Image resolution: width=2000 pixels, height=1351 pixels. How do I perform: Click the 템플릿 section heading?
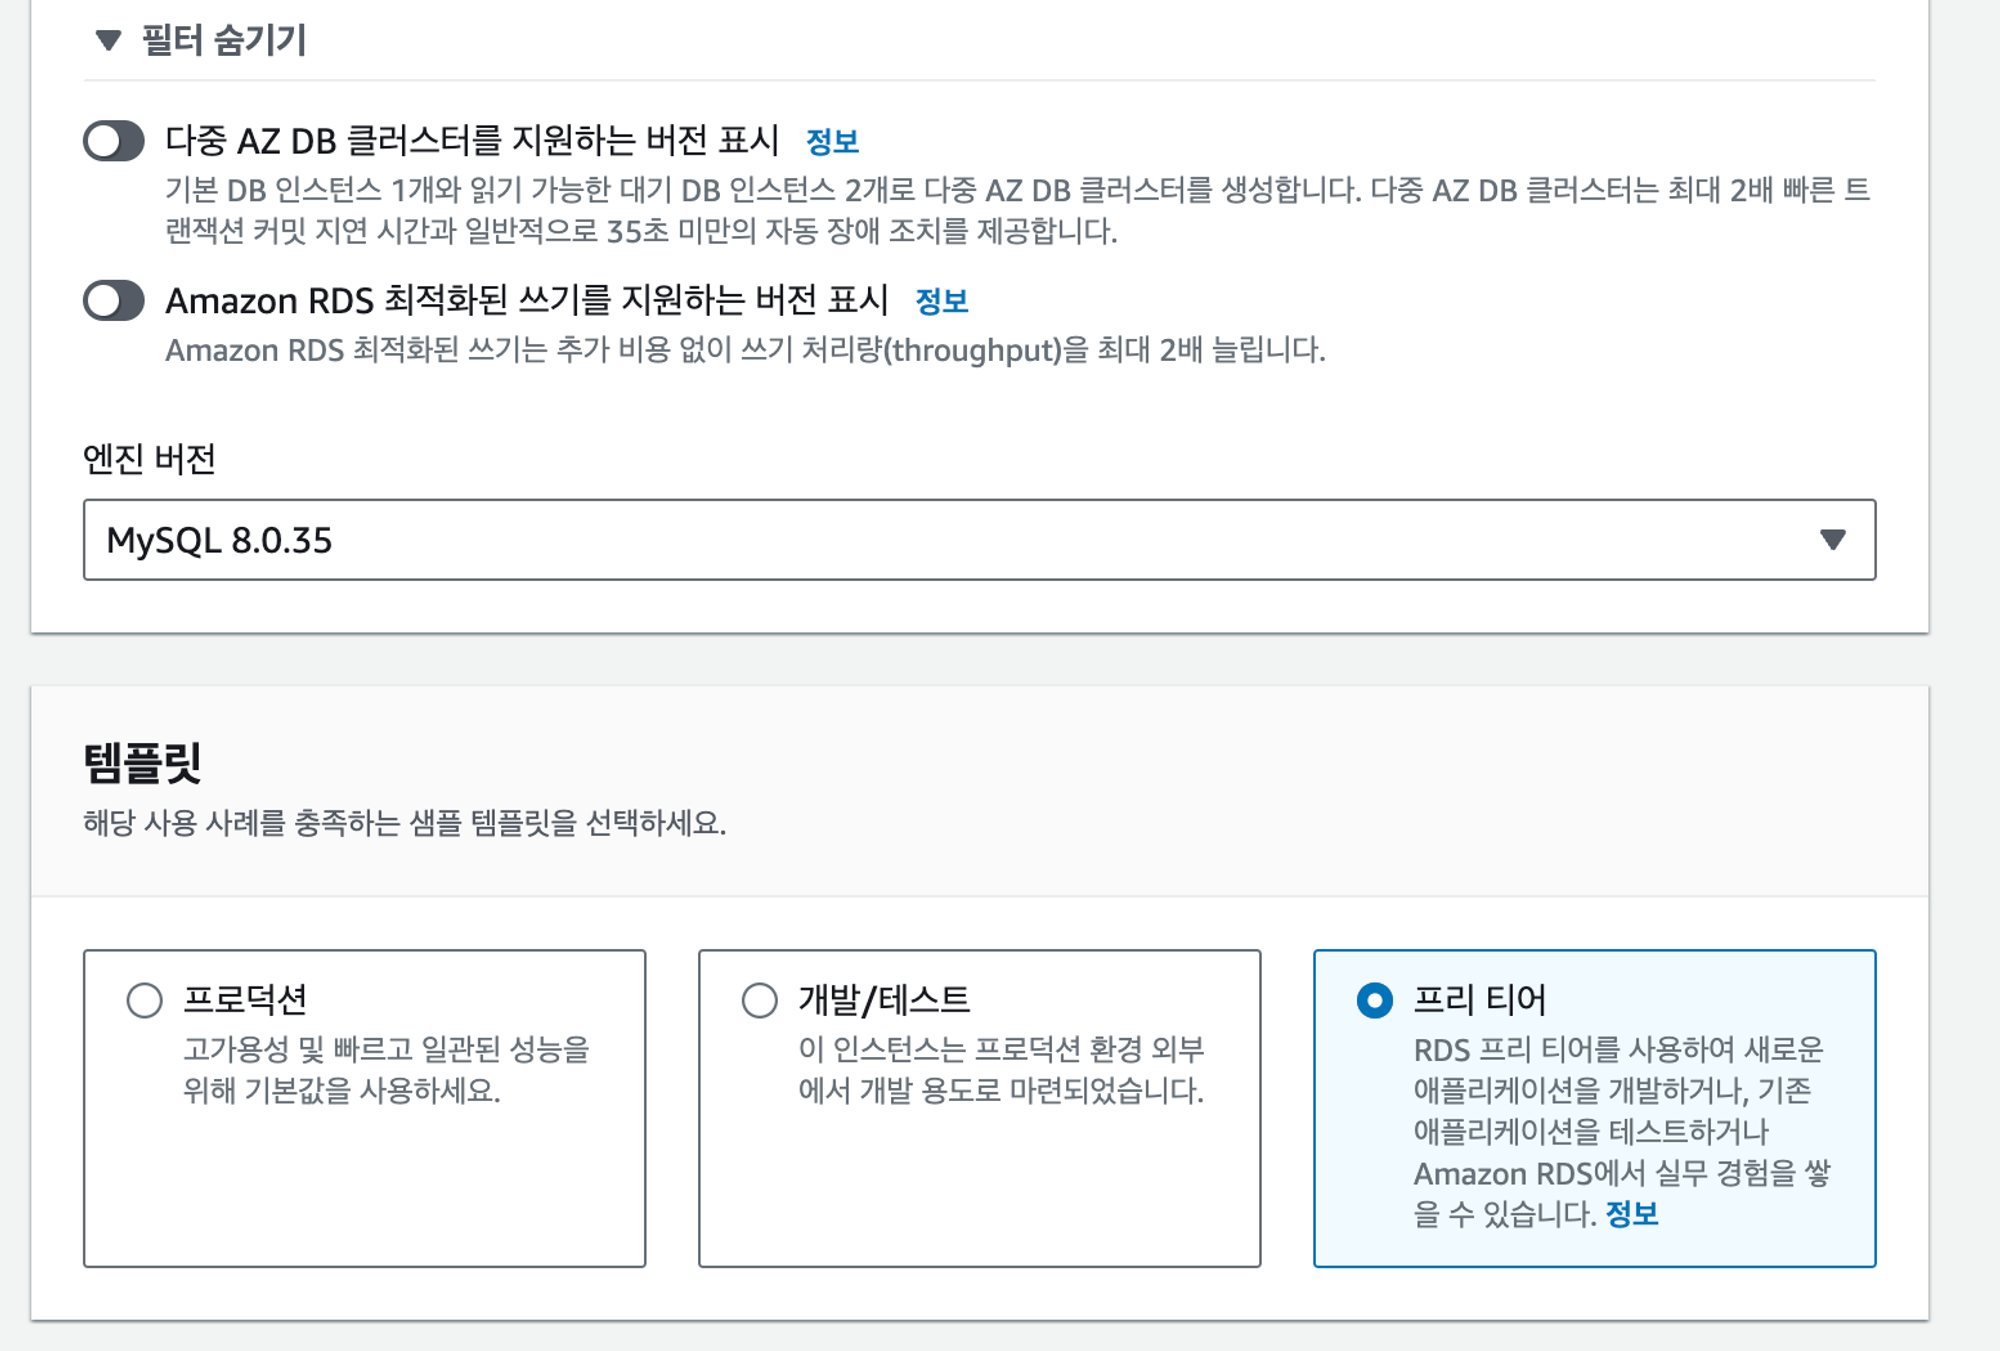coord(142,763)
